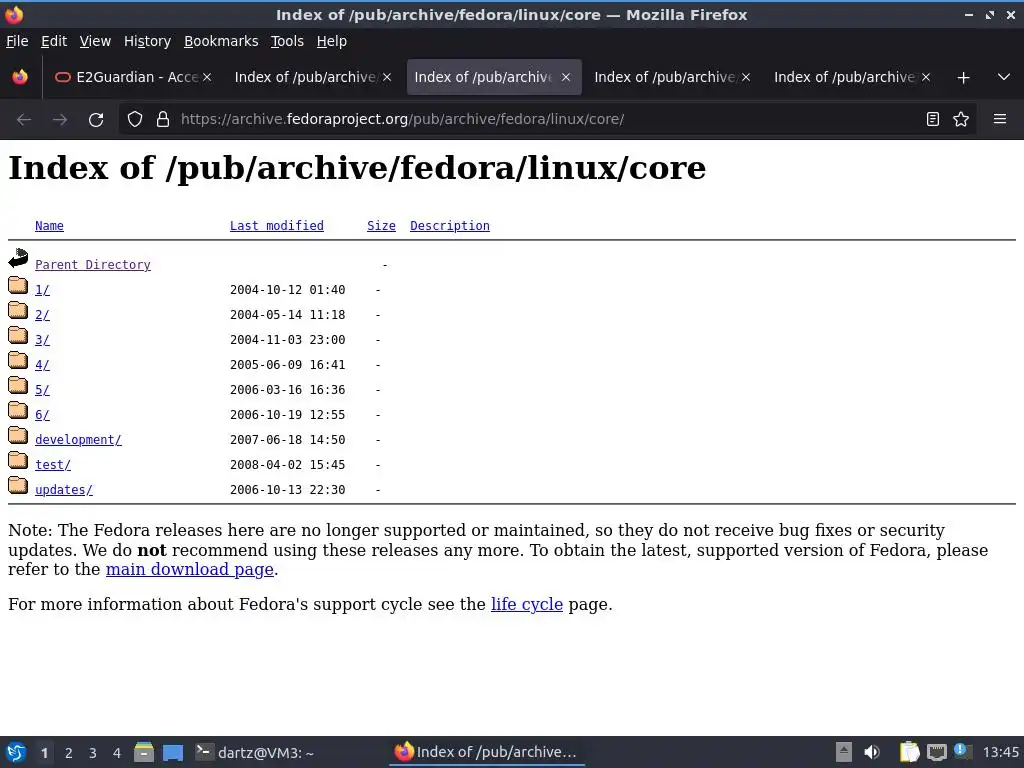
Task: Reload the current page
Action: point(96,120)
